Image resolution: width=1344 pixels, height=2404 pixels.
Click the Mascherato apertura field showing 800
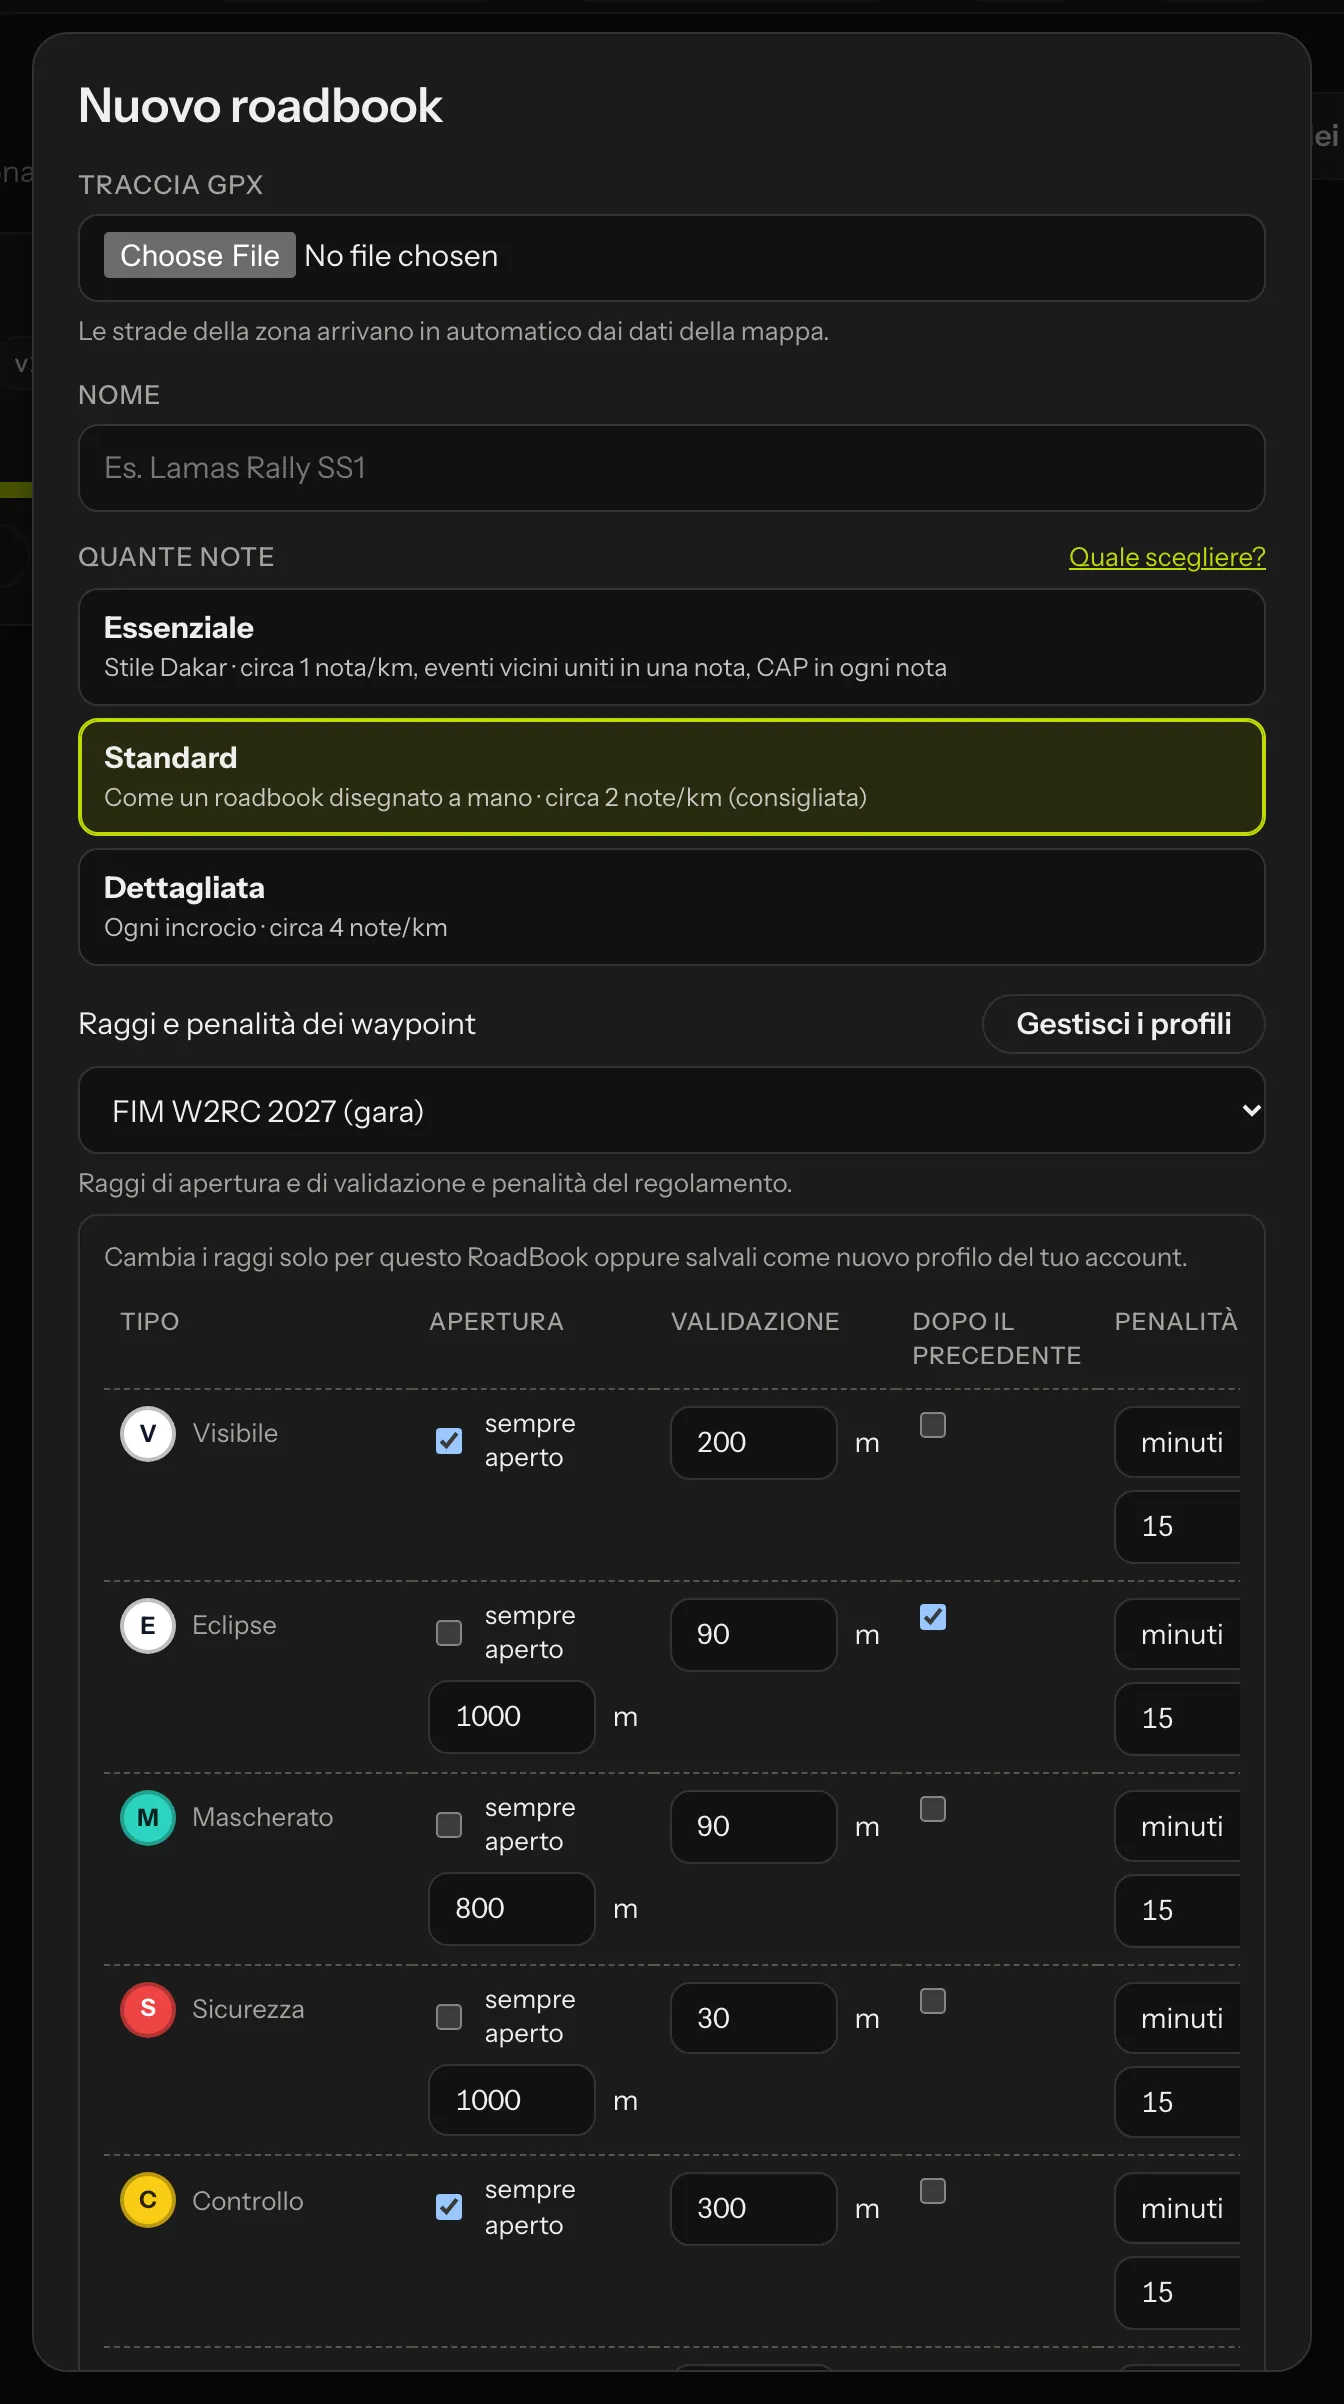512,1908
